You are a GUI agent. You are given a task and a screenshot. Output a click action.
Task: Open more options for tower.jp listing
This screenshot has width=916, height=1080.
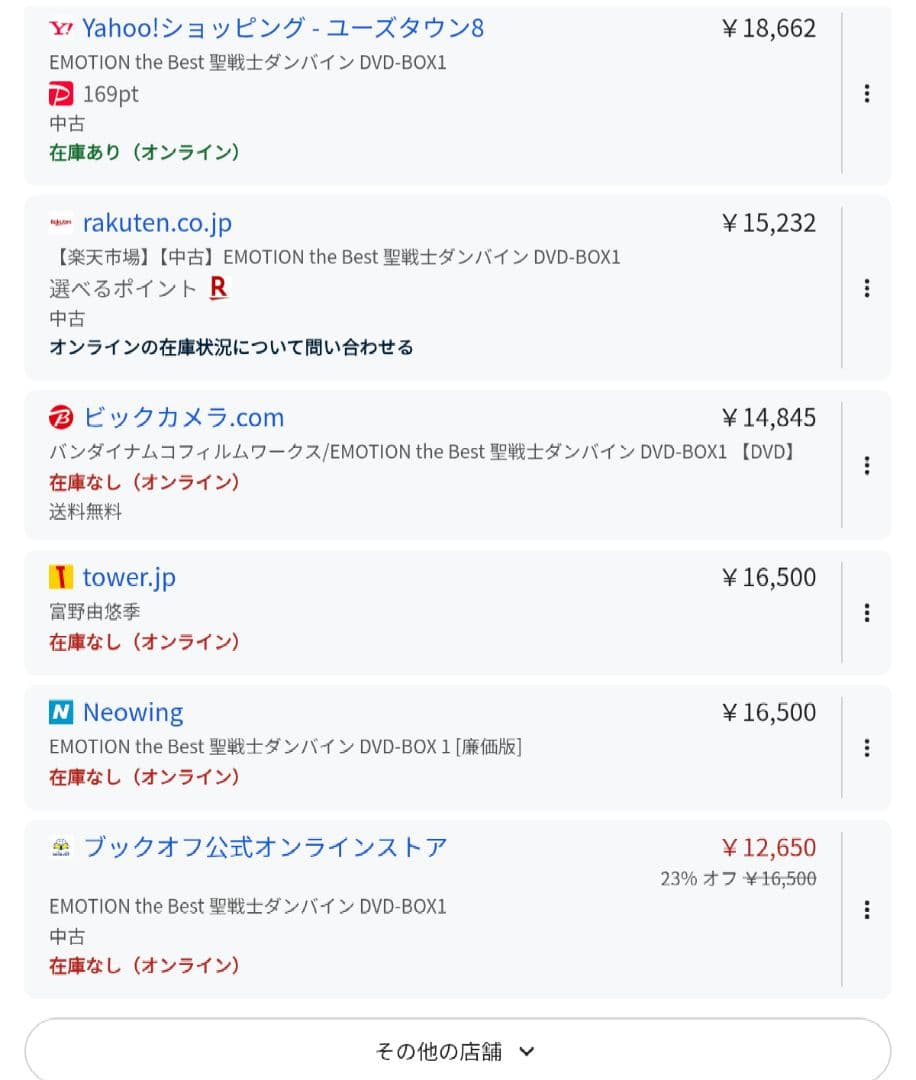pyautogui.click(x=866, y=612)
